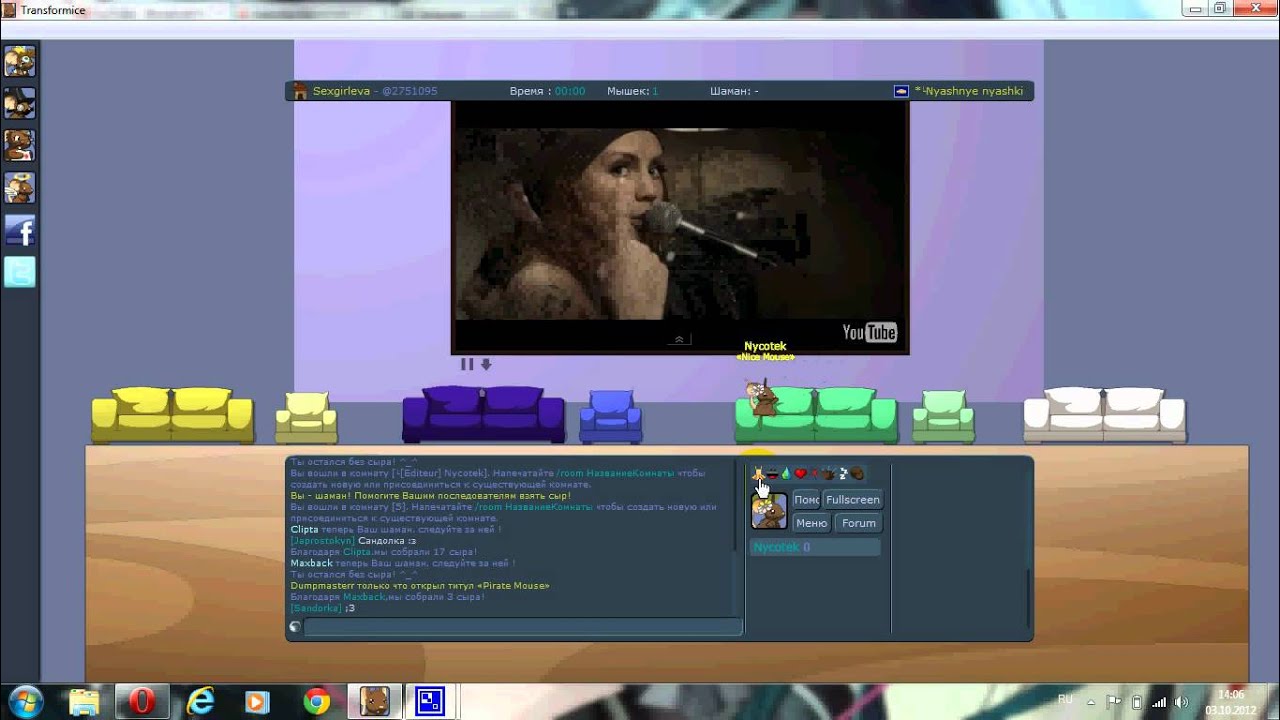Launch Opera from the taskbar
Viewport: 1280px width, 720px height.
tap(142, 701)
